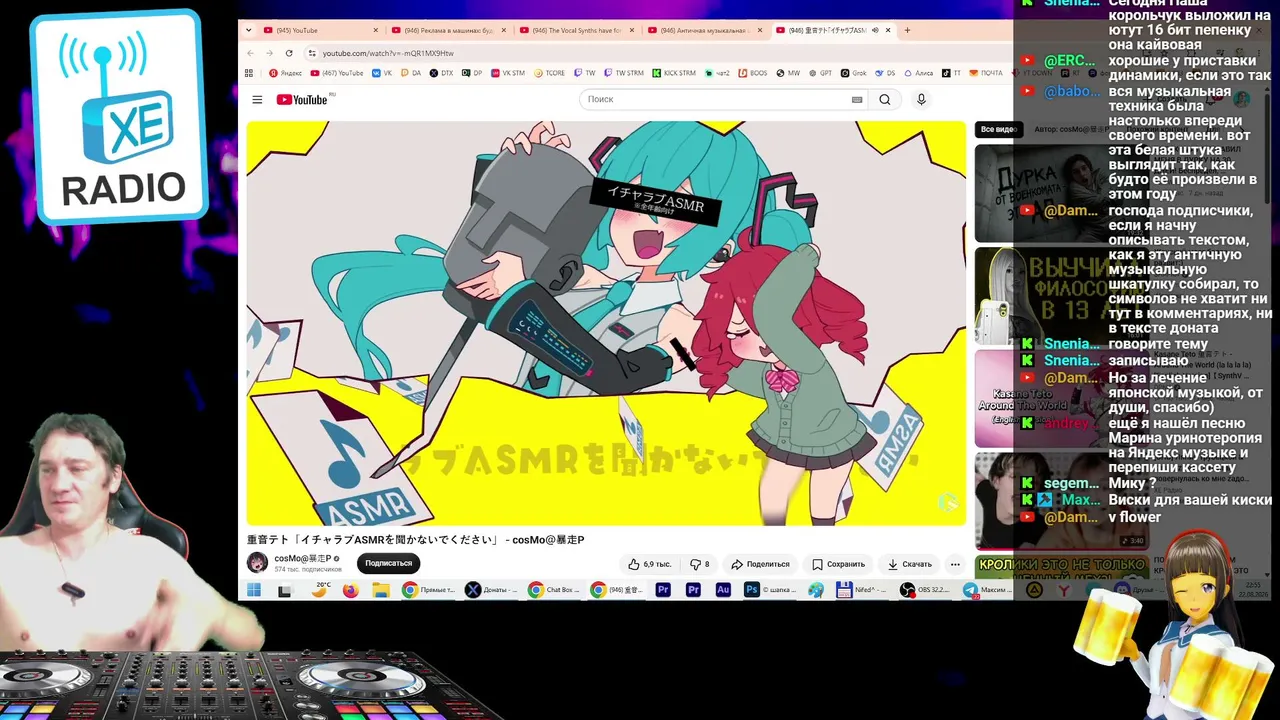Click the Поделиться share button
Screen dimensions: 1280x720
pyautogui.click(x=760, y=564)
